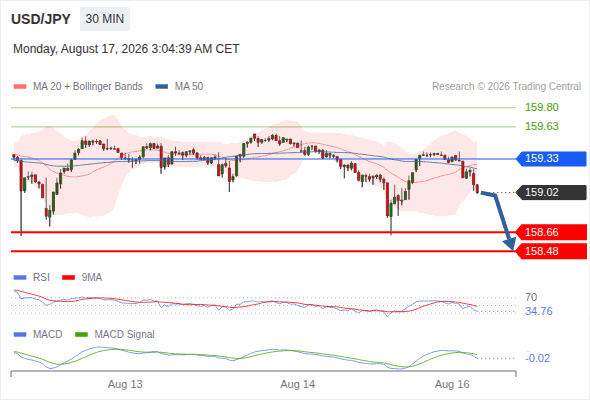Screen dimensions: 590x400
Task: Click the 'MACD Signal' legend label
Action: pyautogui.click(x=125, y=335)
